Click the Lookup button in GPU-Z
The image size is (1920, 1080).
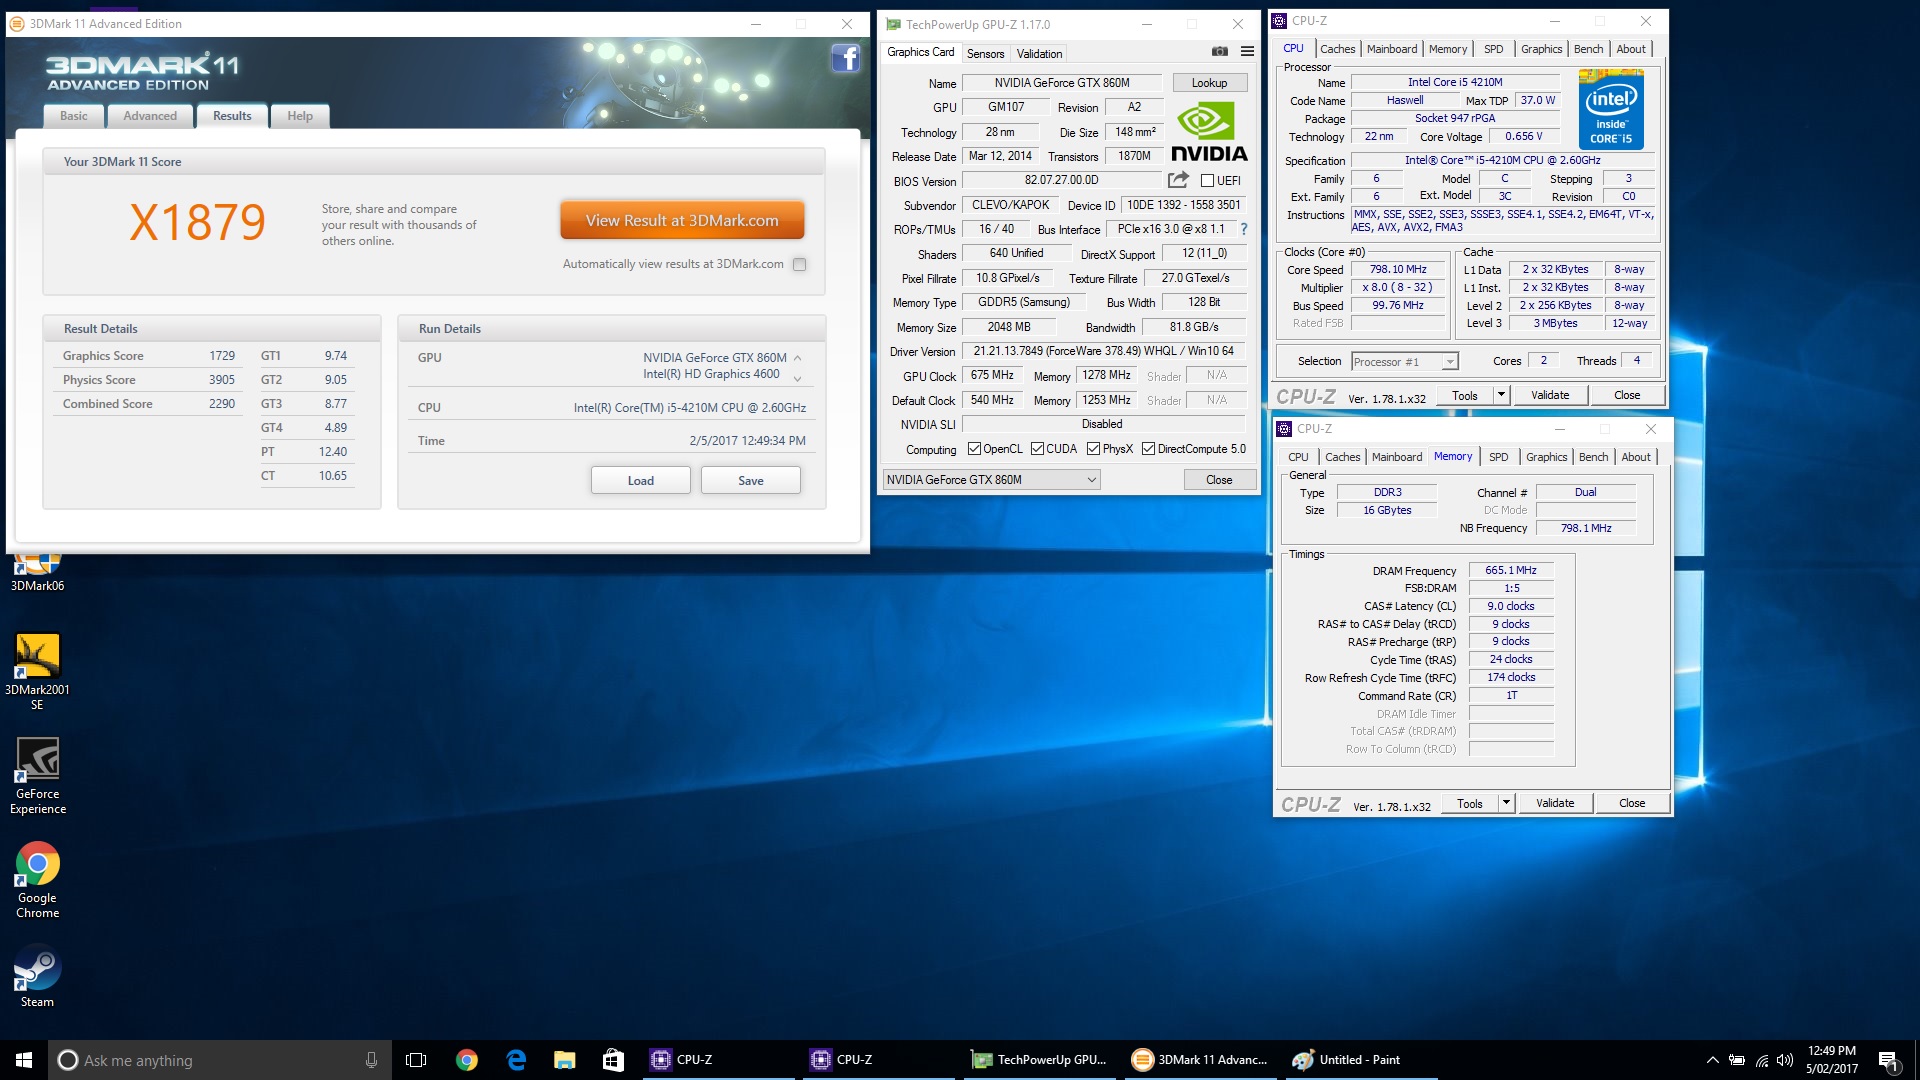point(1209,83)
